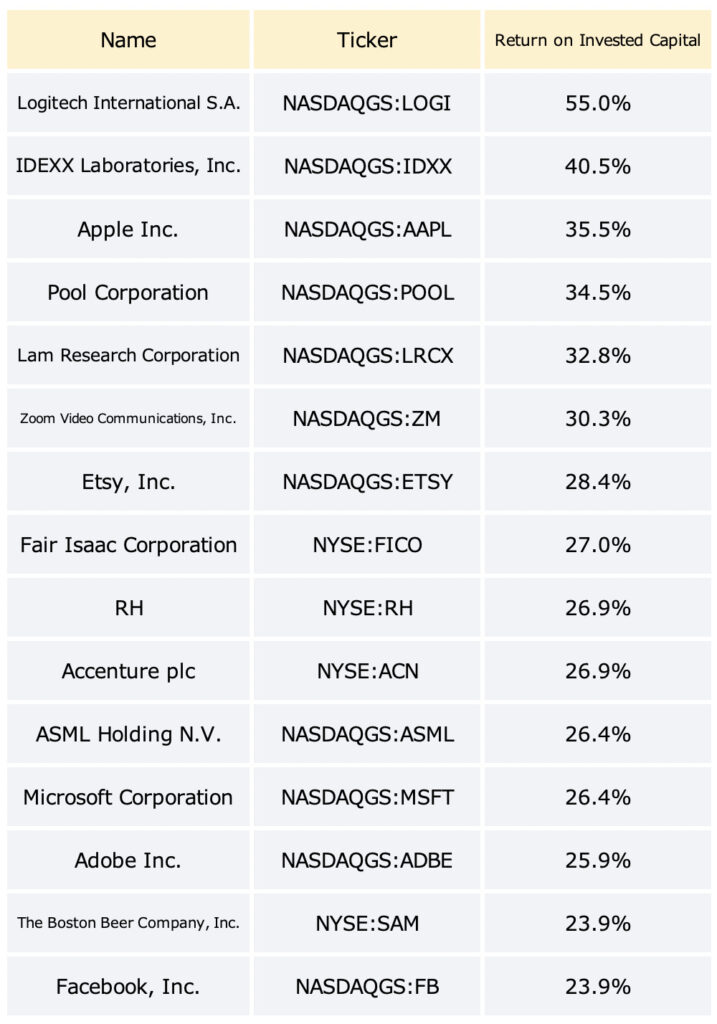Image resolution: width=717 pixels, height=1024 pixels.
Task: Select the Logitech International S.A. name cell
Action: pos(128,103)
